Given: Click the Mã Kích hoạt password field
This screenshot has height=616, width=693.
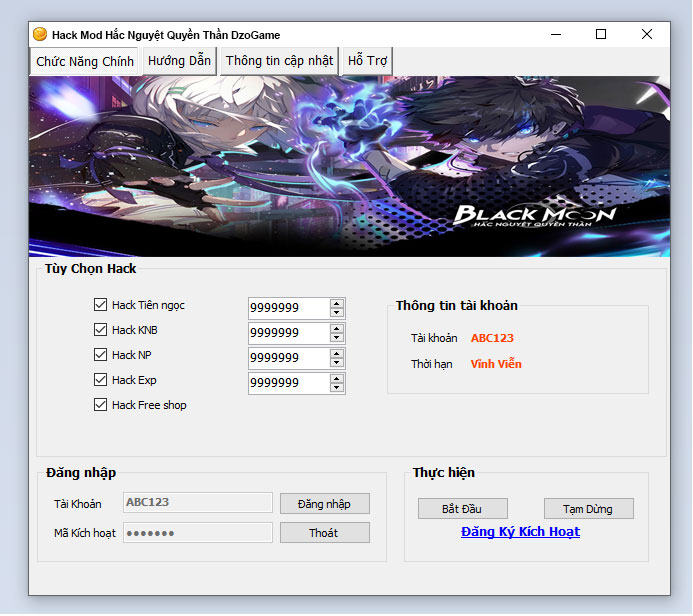Looking at the screenshot, I should point(198,533).
